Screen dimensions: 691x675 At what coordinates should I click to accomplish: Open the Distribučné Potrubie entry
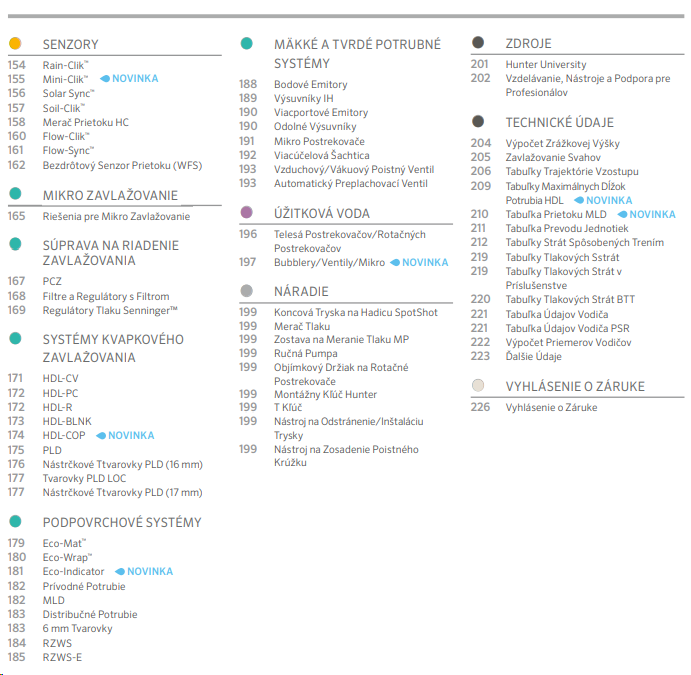pos(90,615)
